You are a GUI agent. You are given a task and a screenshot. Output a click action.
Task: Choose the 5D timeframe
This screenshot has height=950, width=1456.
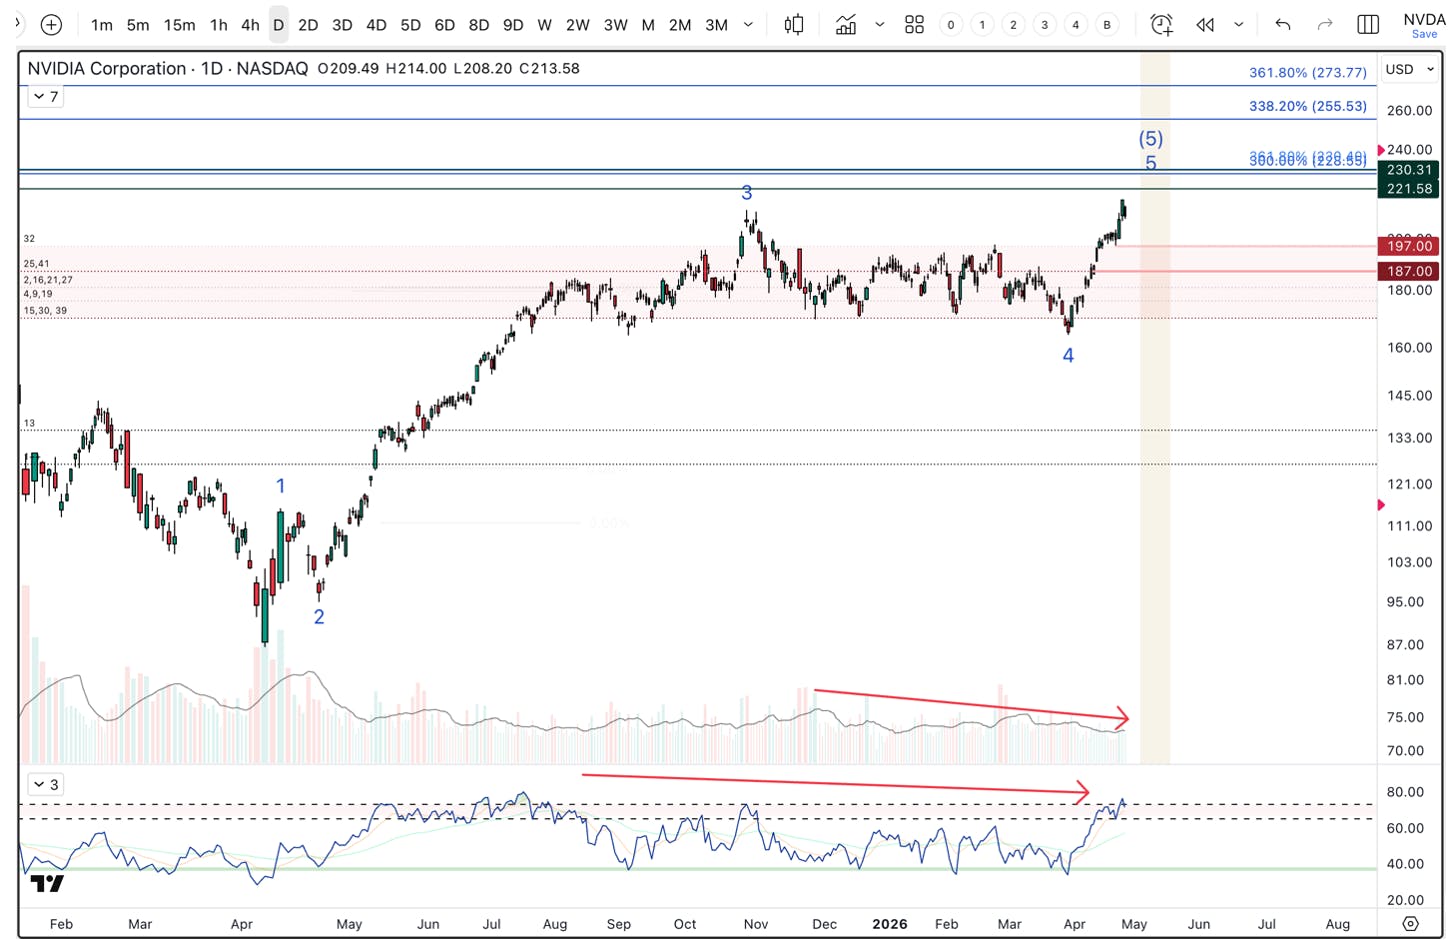[410, 25]
